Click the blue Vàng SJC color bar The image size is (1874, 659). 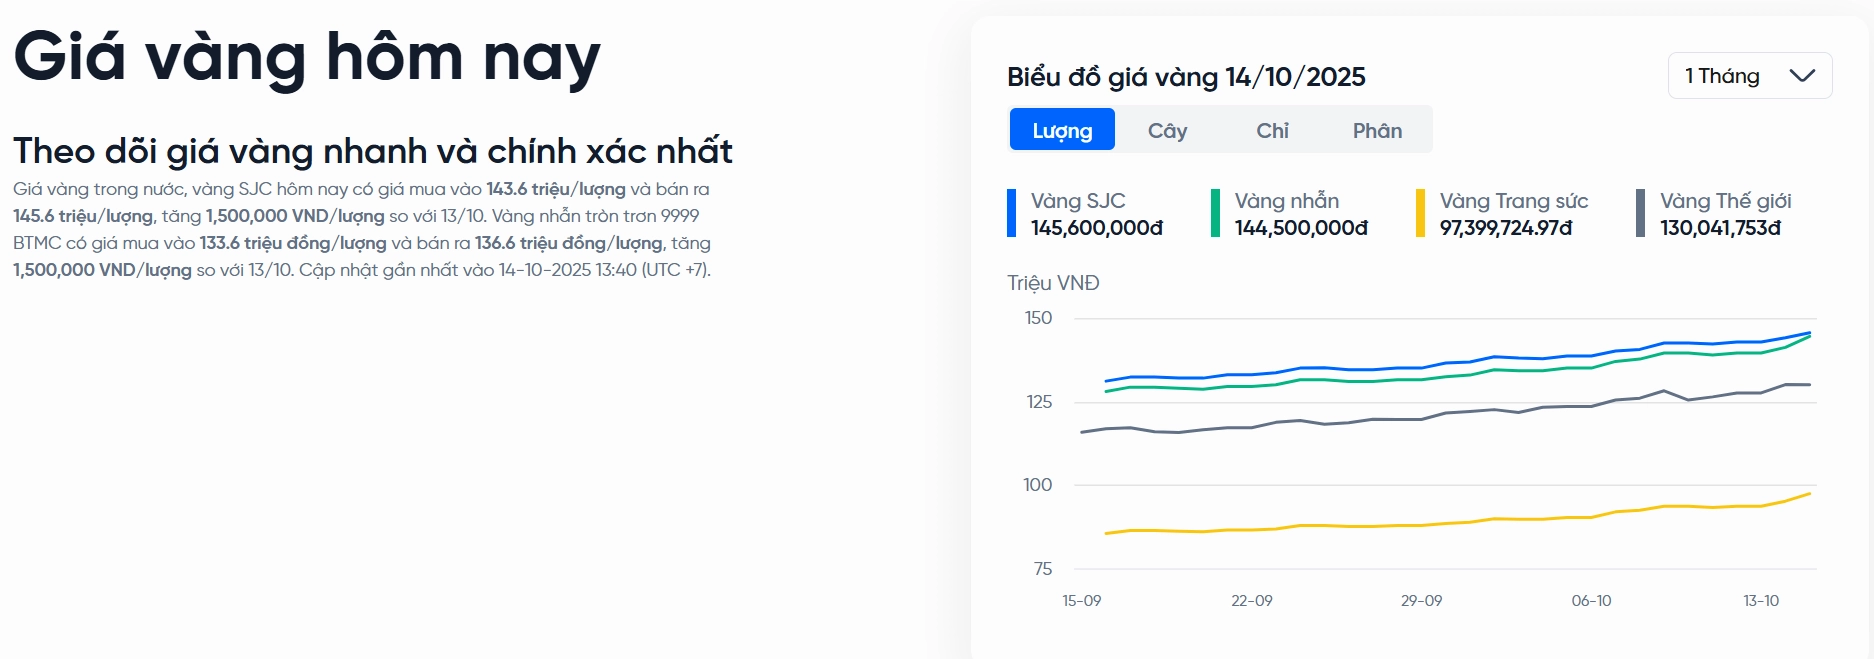[1011, 213]
